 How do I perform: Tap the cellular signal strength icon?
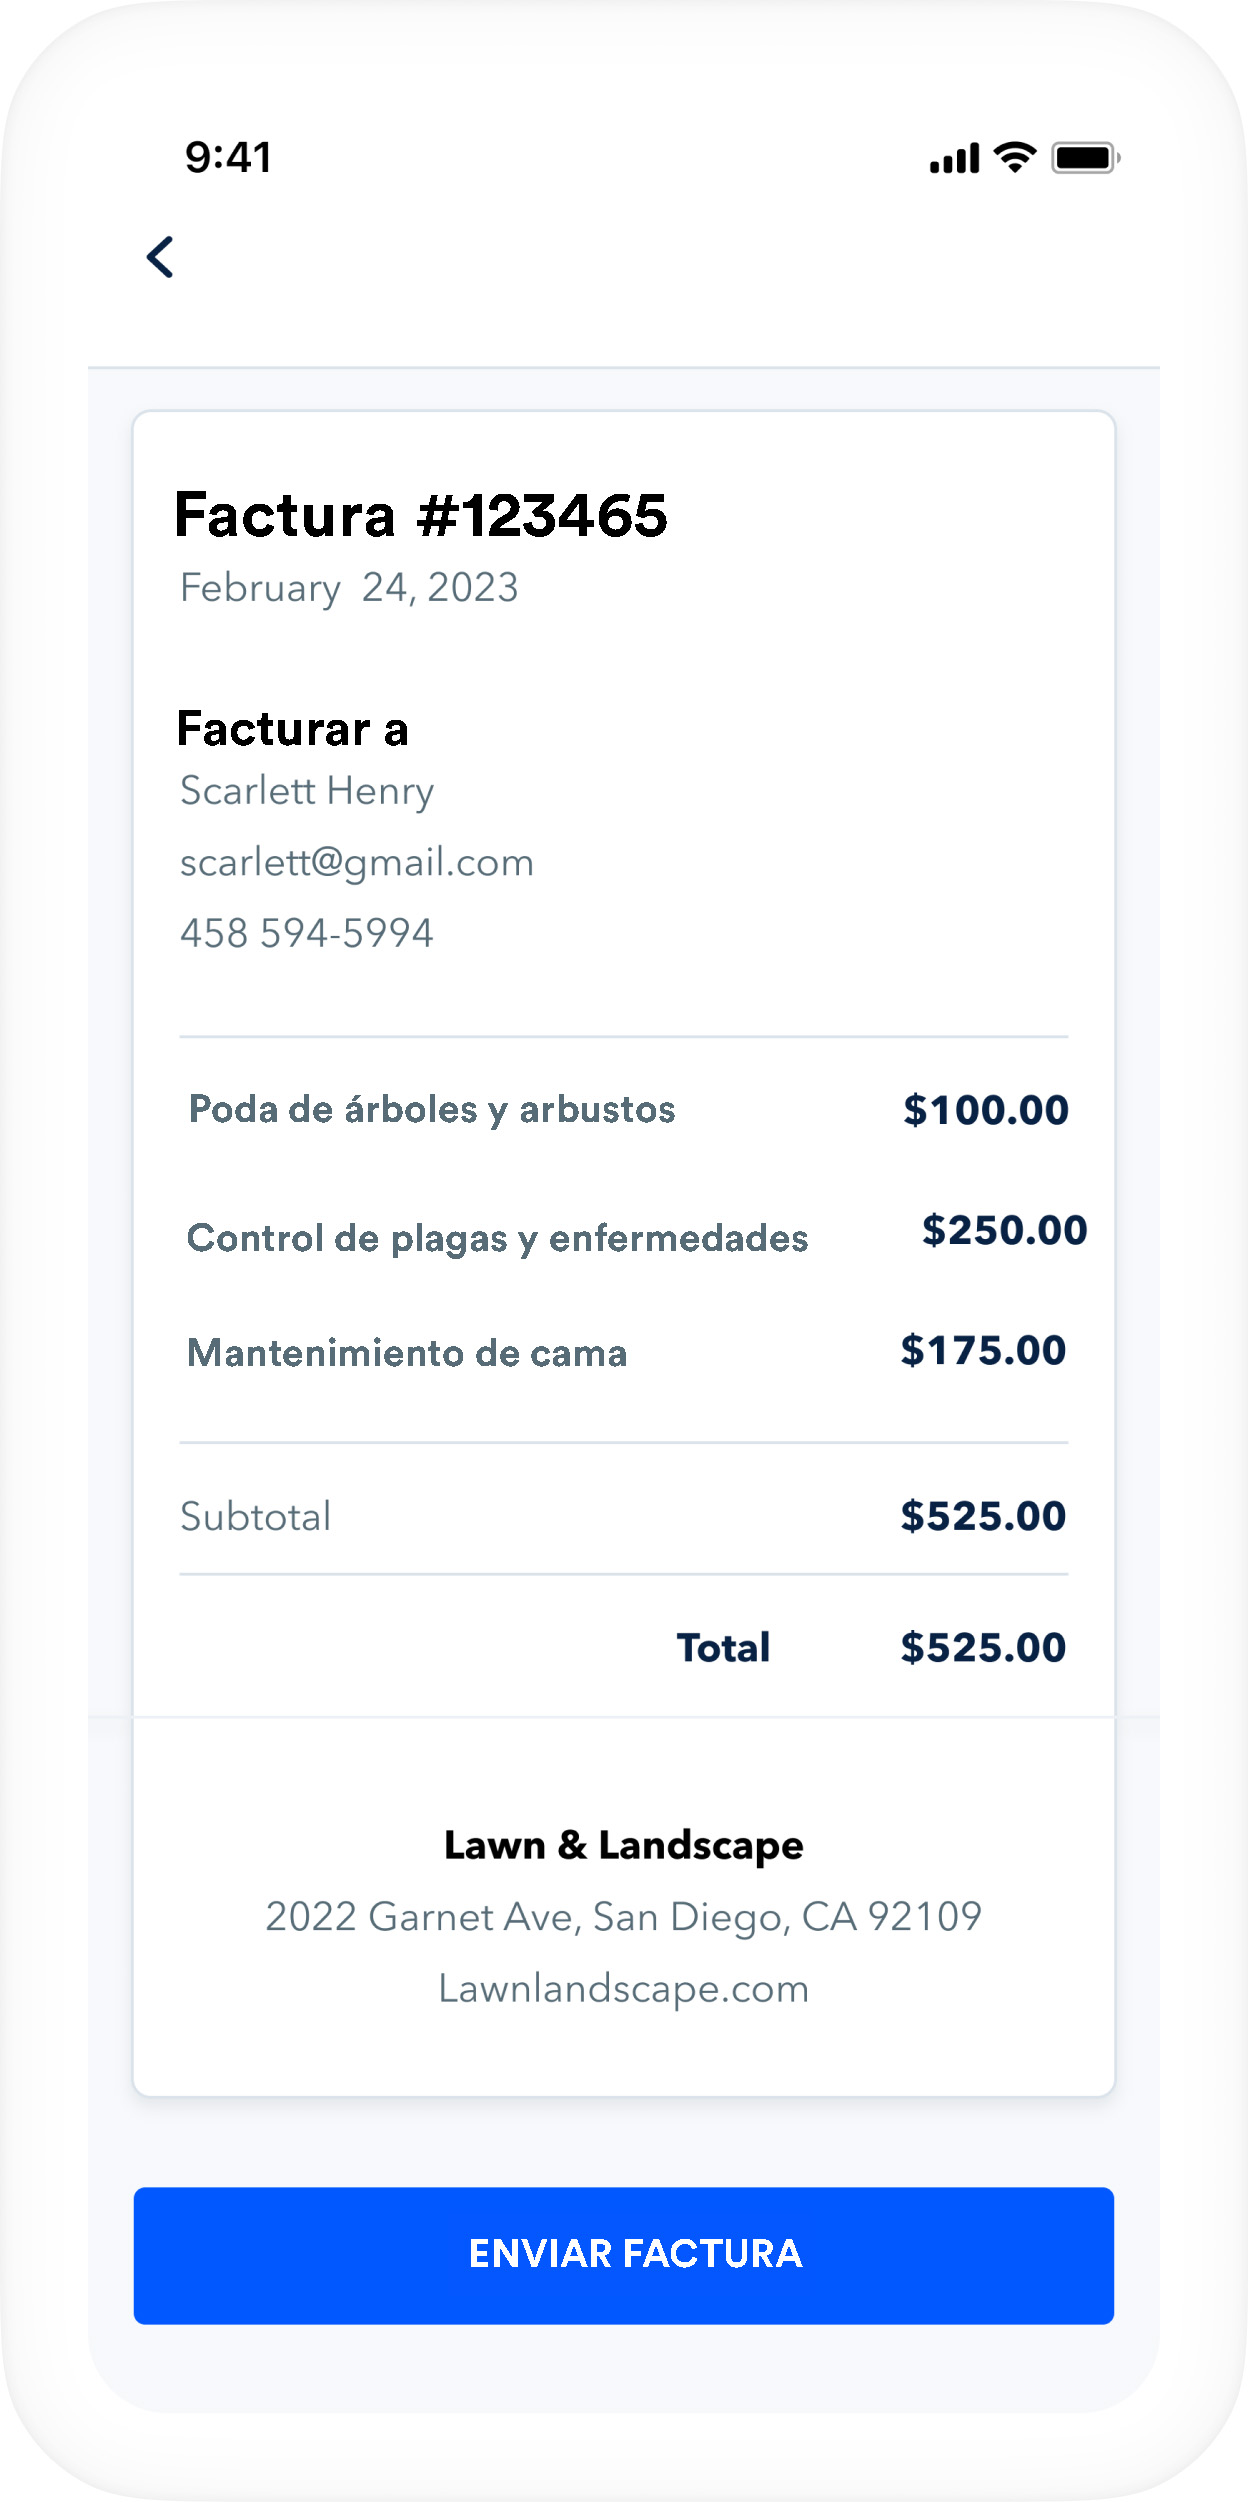click(954, 158)
